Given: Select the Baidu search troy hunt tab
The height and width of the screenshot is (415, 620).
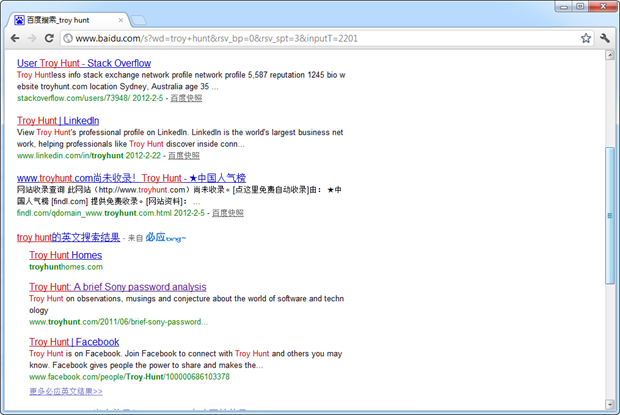Looking at the screenshot, I should pyautogui.click(x=67, y=20).
